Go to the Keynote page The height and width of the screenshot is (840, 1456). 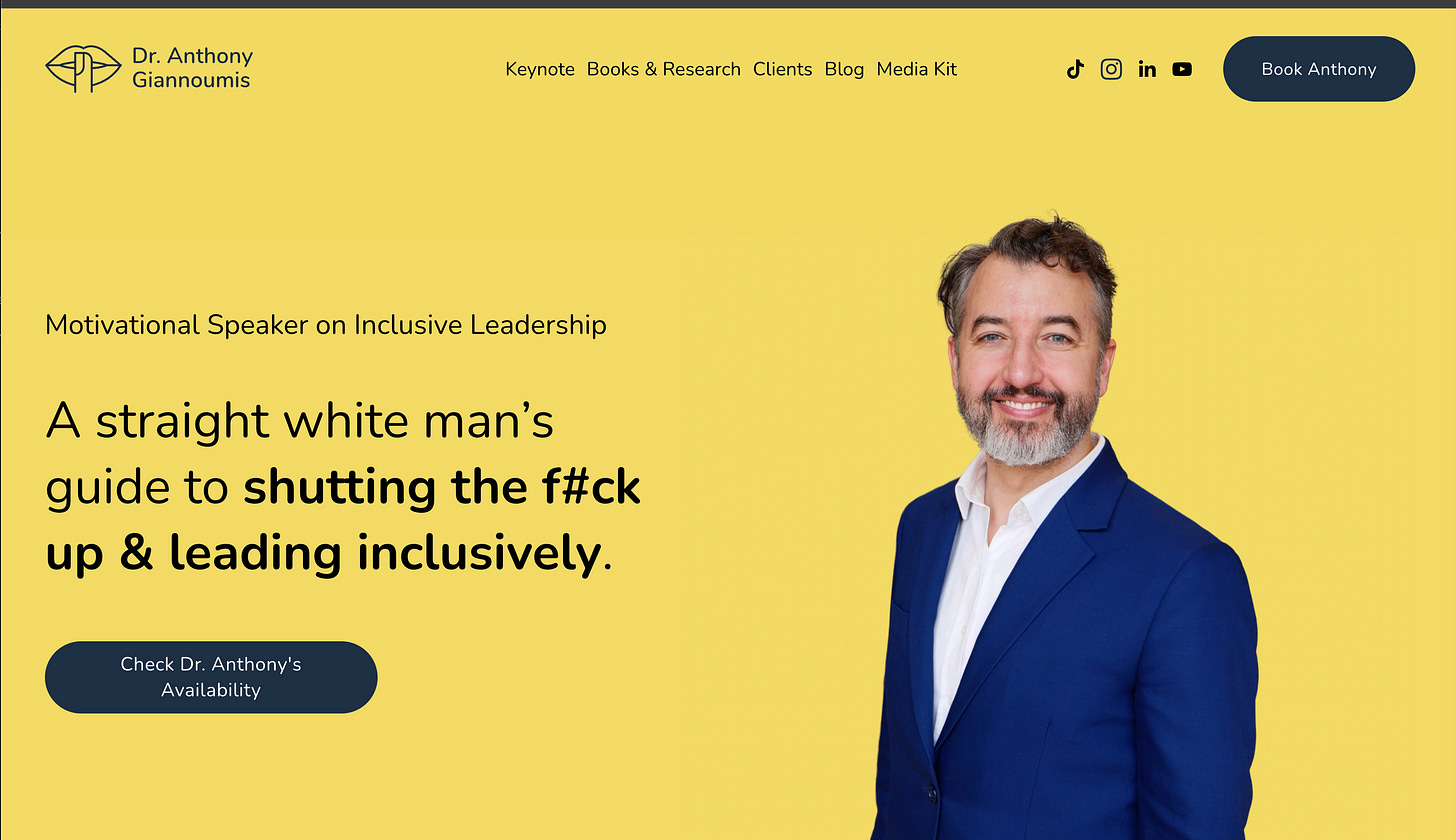tap(540, 69)
